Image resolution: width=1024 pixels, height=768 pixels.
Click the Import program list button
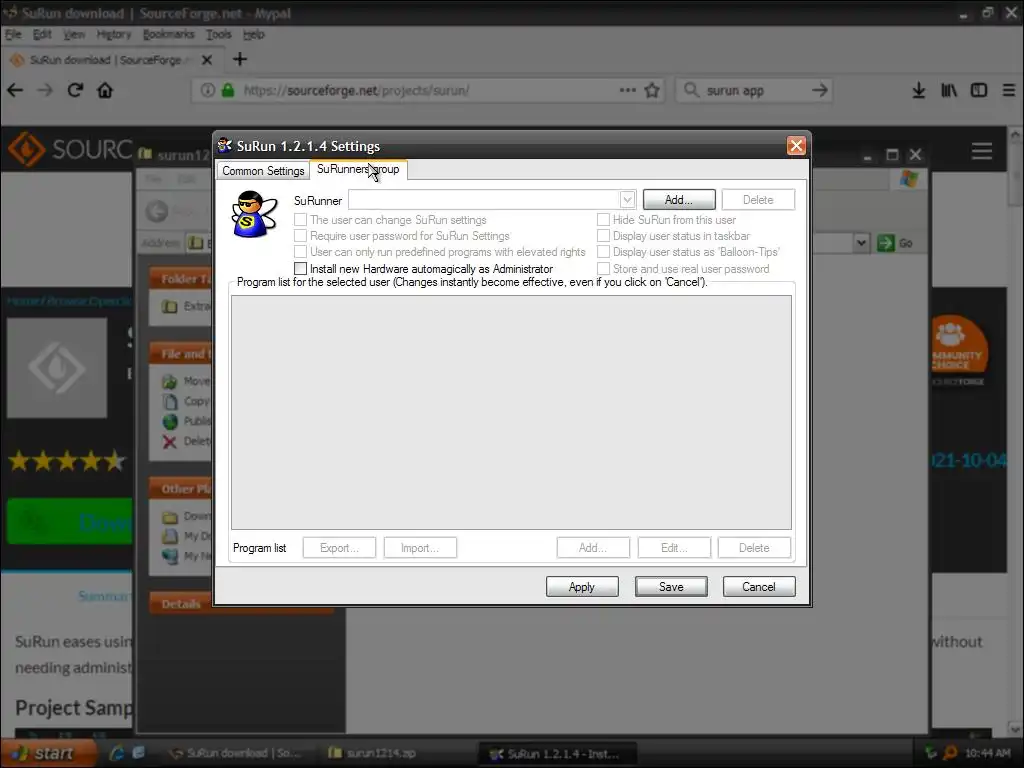click(420, 548)
